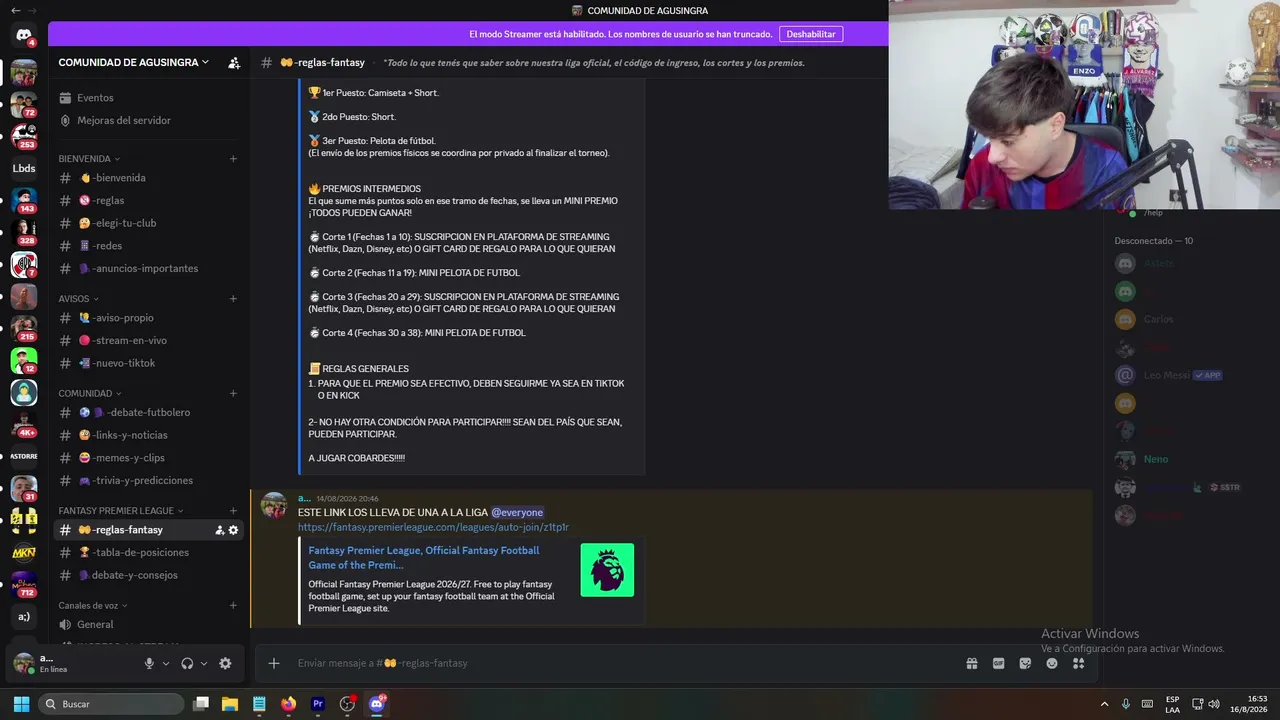The width and height of the screenshot is (1280, 720).
Task: Go to the memes-y-clips channel
Action: 148,458
